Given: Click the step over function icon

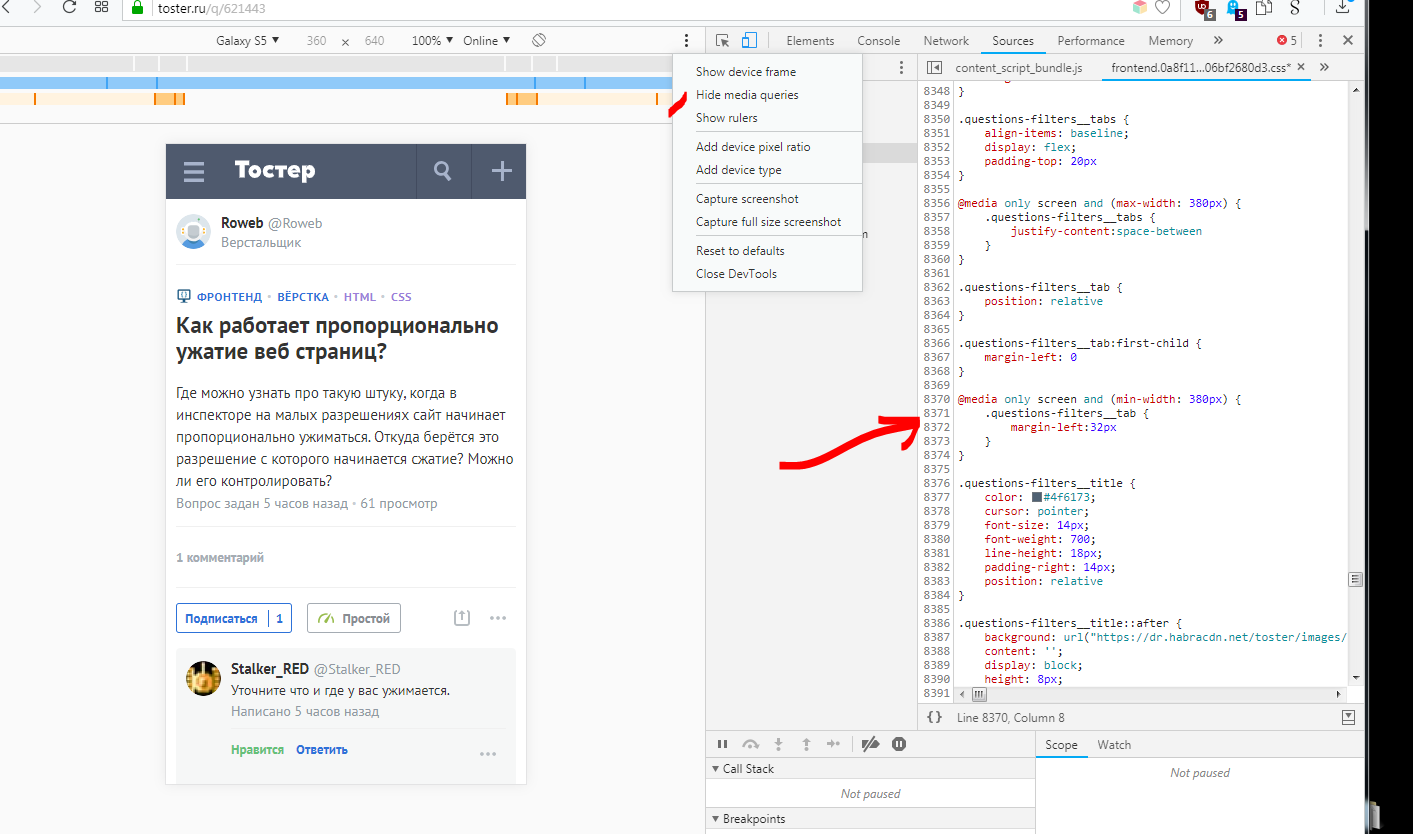Looking at the screenshot, I should click(750, 744).
